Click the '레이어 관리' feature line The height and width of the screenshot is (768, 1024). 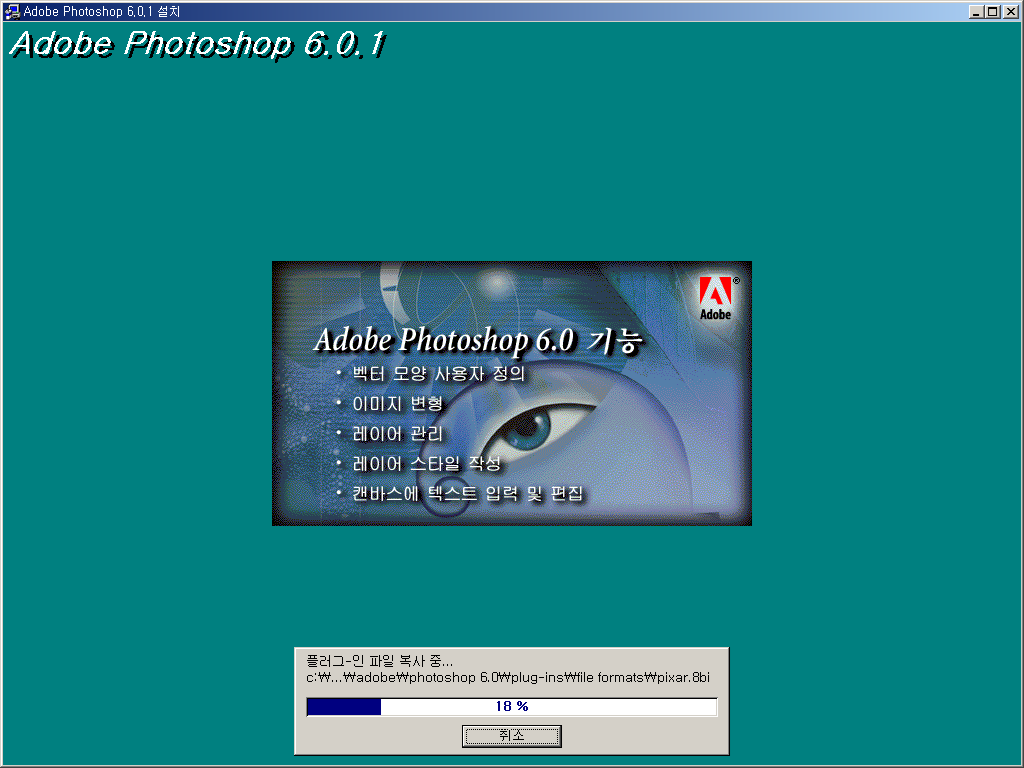click(397, 434)
